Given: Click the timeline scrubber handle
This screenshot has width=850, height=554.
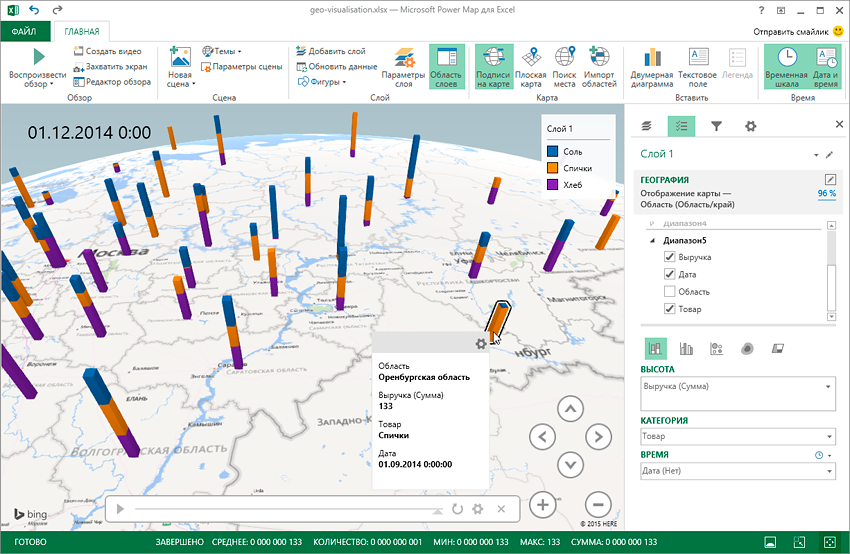Looking at the screenshot, I should pos(437,511).
